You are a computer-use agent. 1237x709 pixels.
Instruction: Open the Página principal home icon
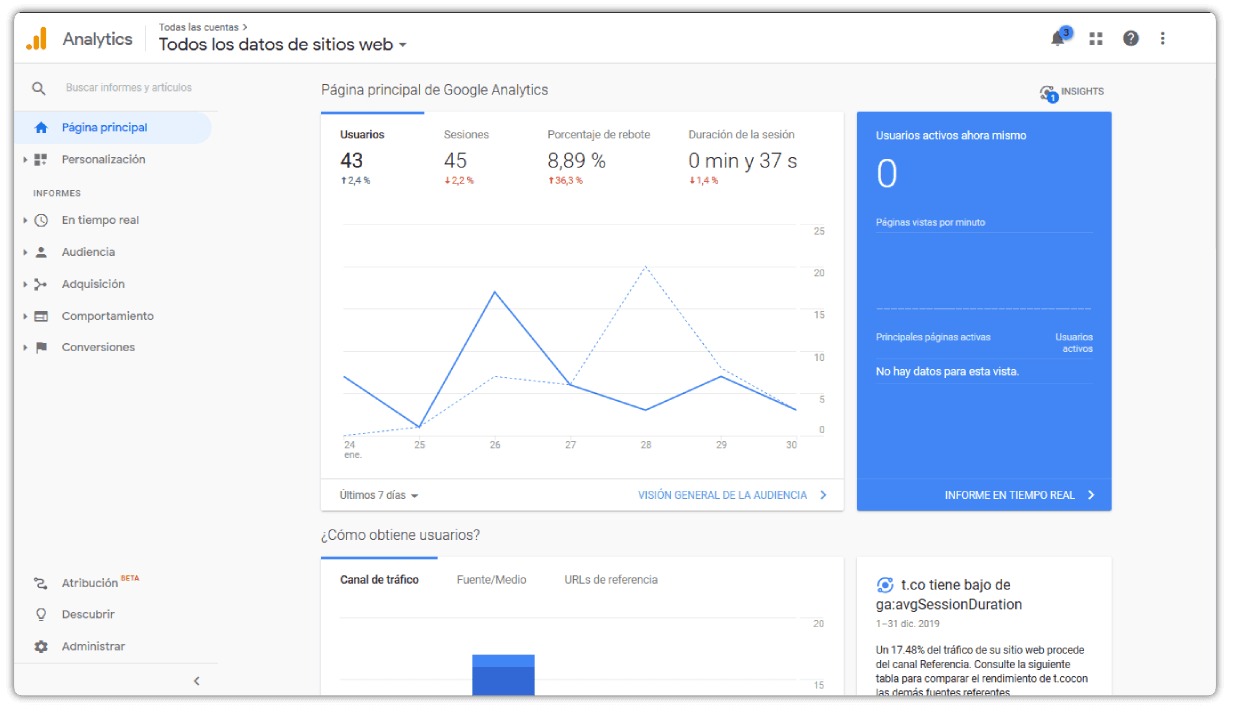coord(39,127)
